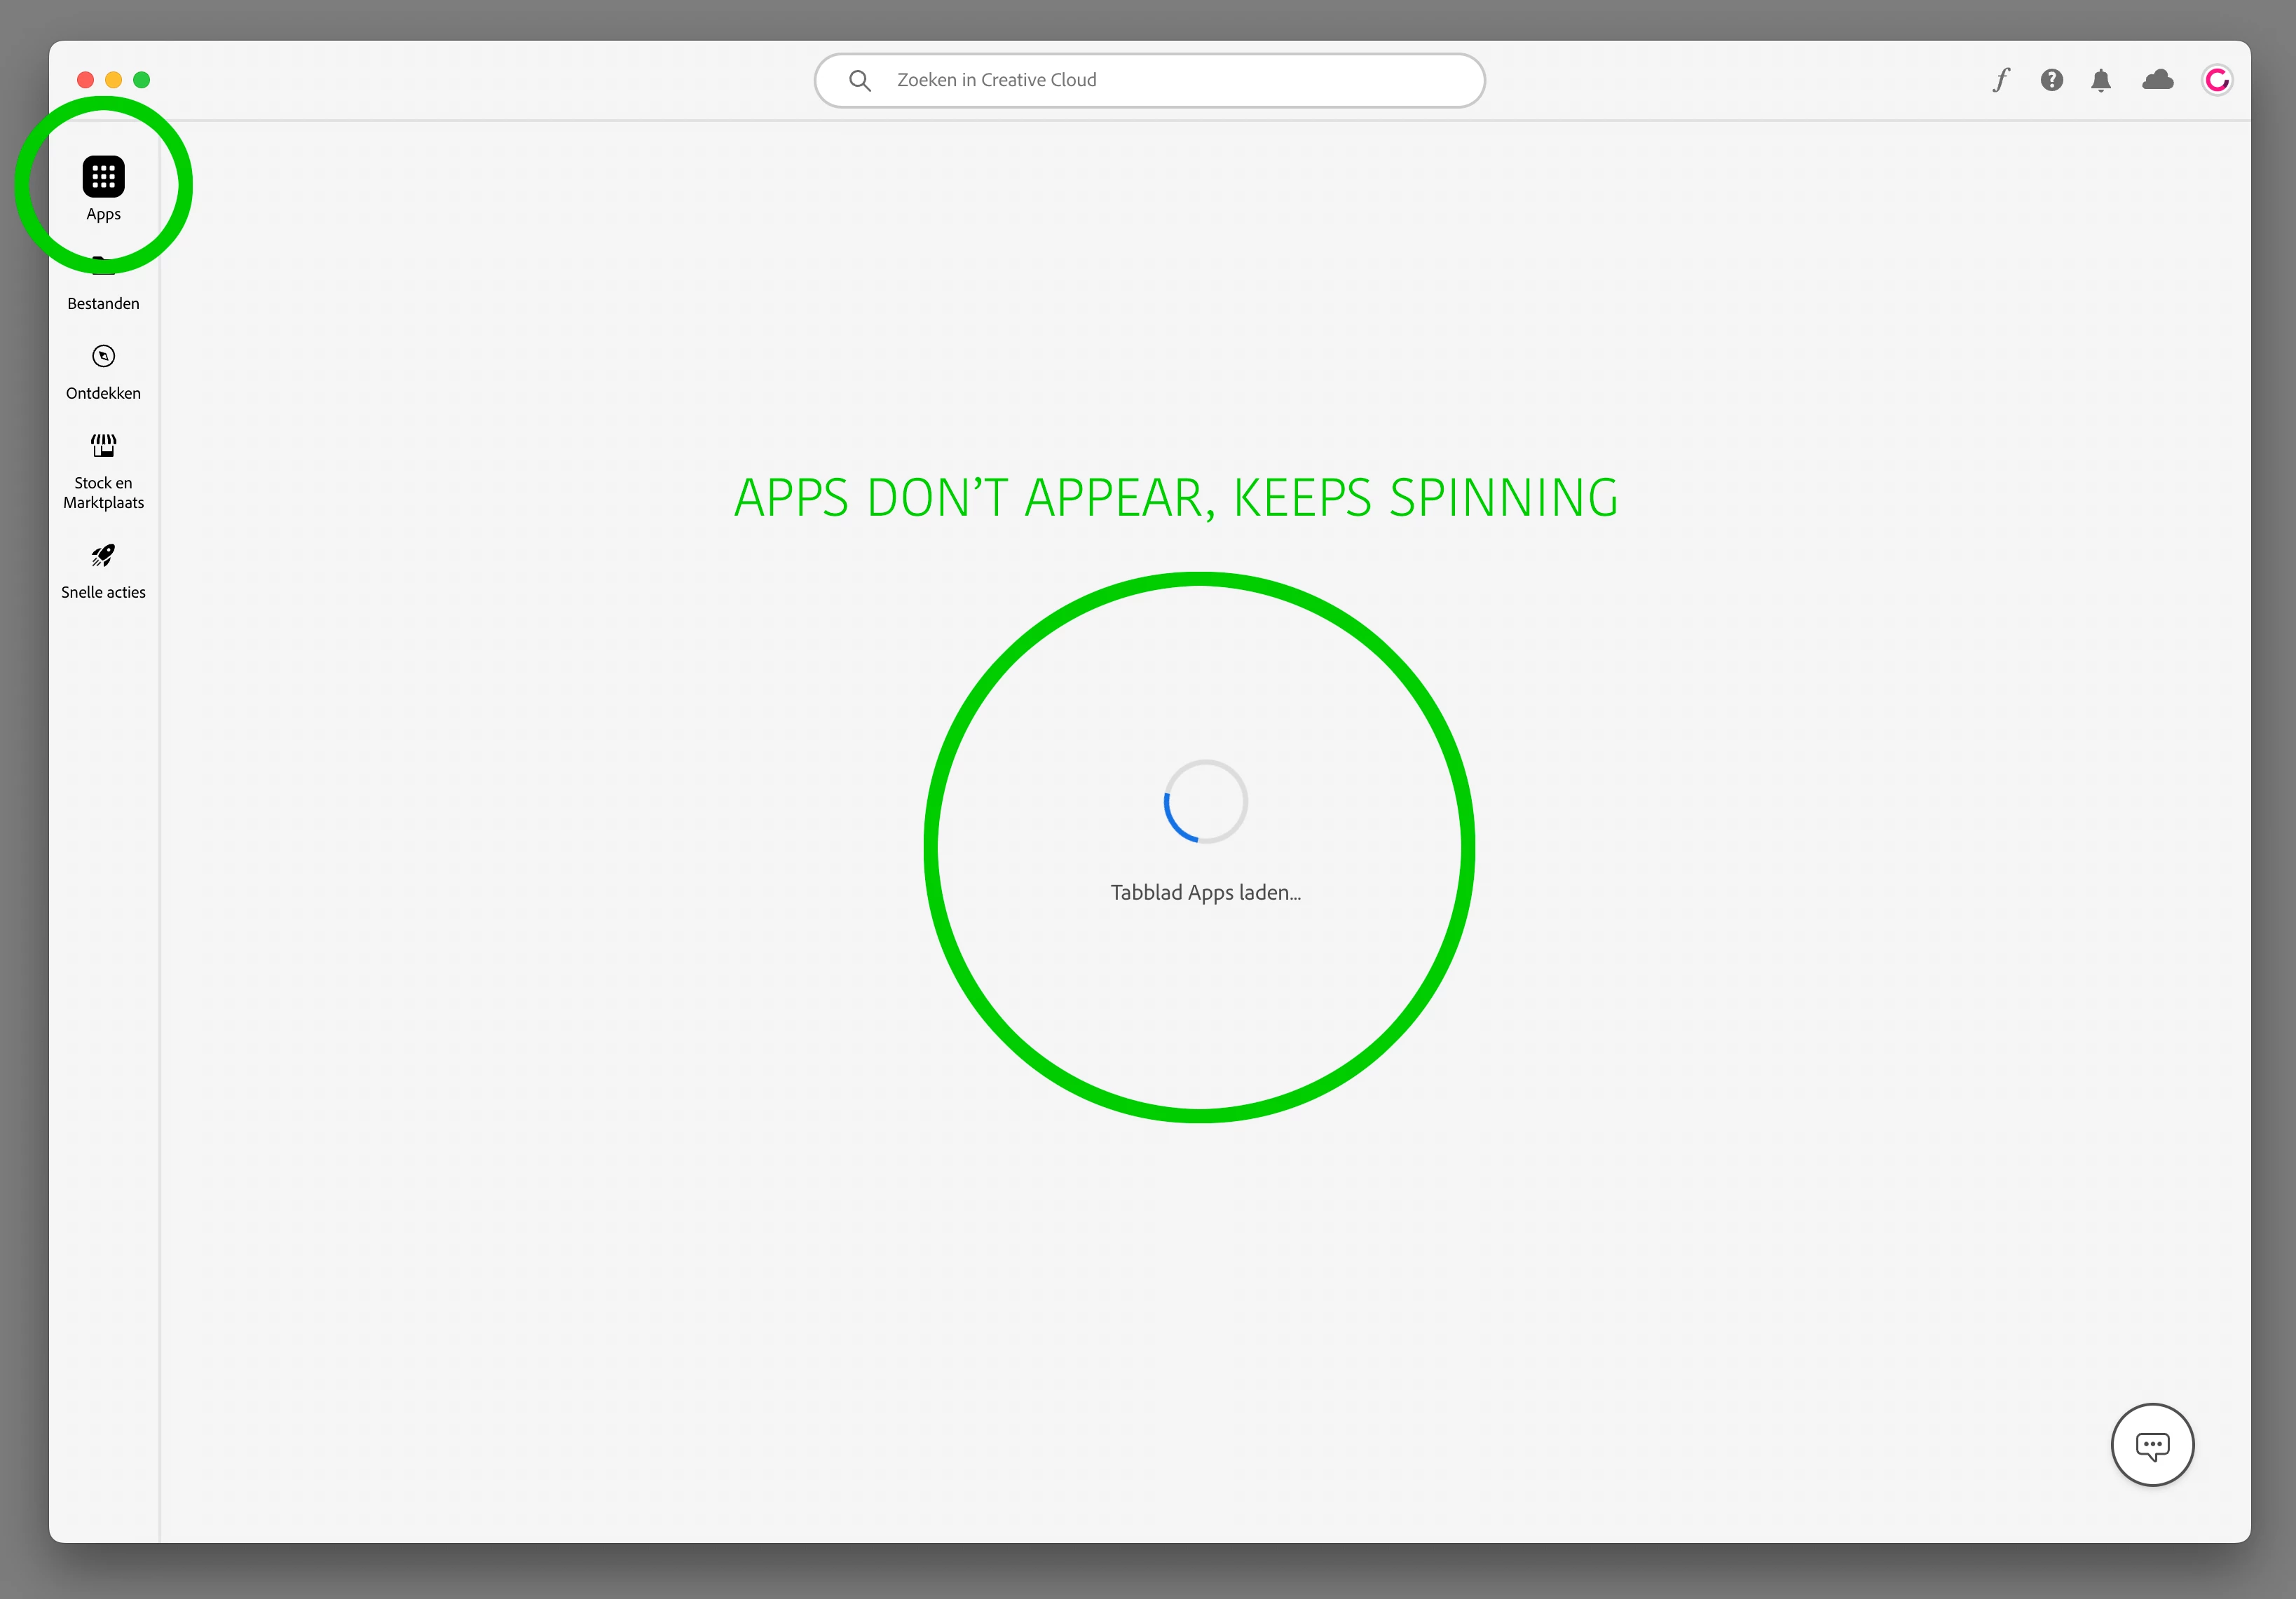Click the 'Snelle acties' label
Screen dimensions: 2296x1599
(103, 592)
